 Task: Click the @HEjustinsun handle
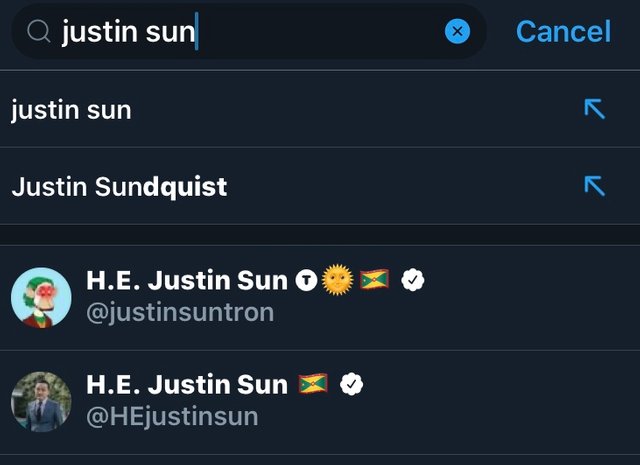coord(172,417)
